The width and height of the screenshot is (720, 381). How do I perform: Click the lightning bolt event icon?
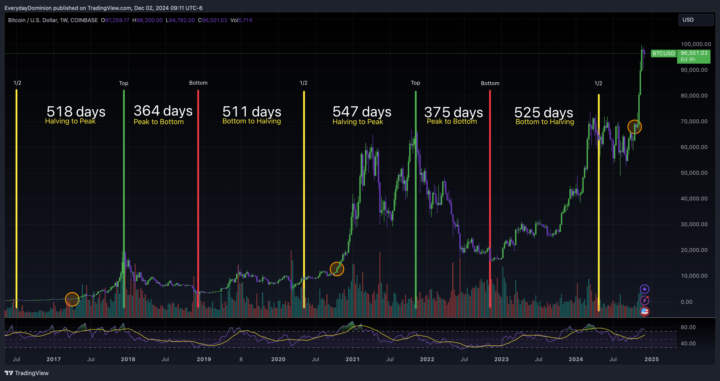coord(645,301)
